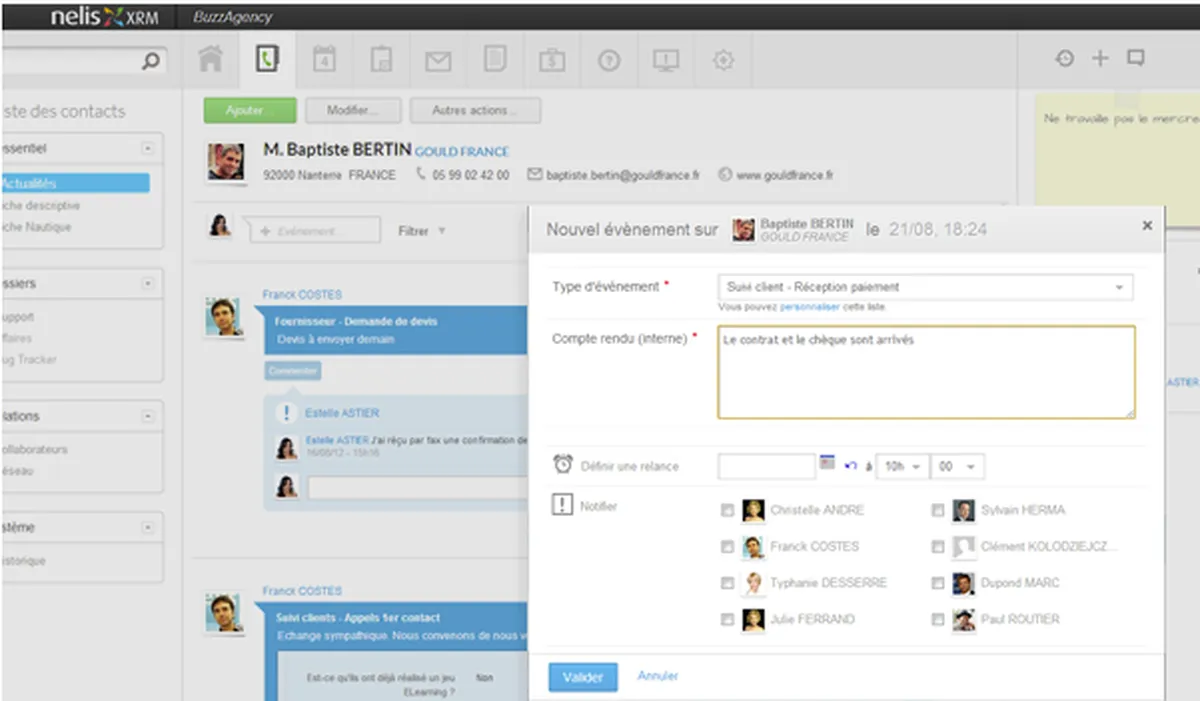The height and width of the screenshot is (701, 1200).
Task: Check the Franck COSTES notify checkbox
Action: [727, 547]
